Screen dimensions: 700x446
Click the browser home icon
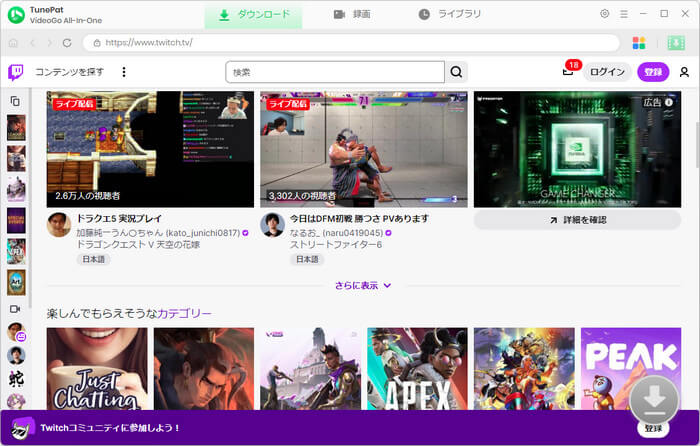13,43
